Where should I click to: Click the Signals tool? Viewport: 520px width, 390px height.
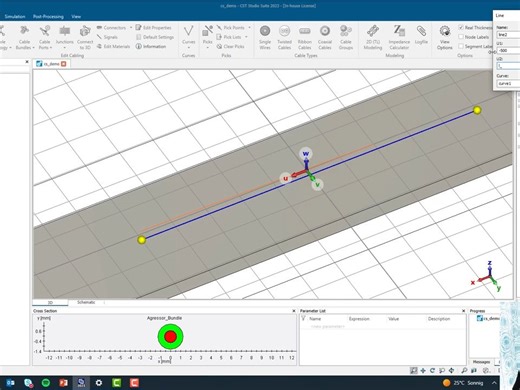coord(107,37)
